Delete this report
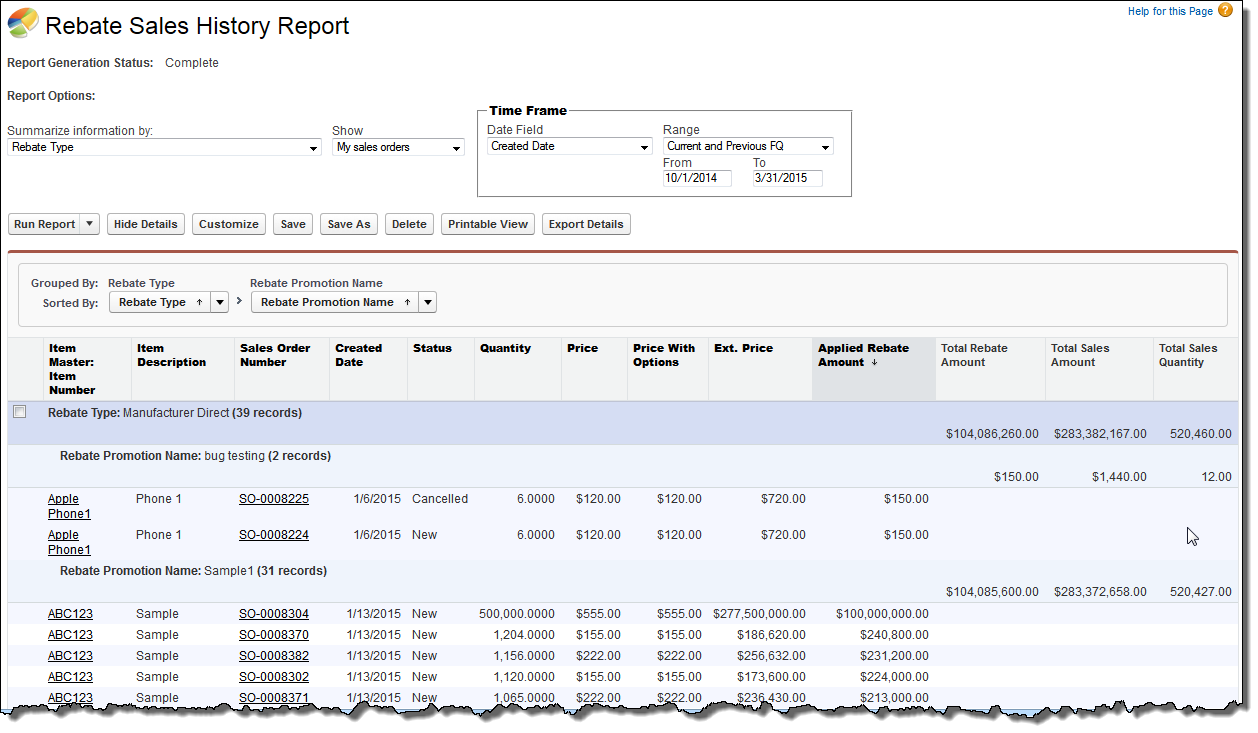This screenshot has height=733, width=1258. coord(409,224)
